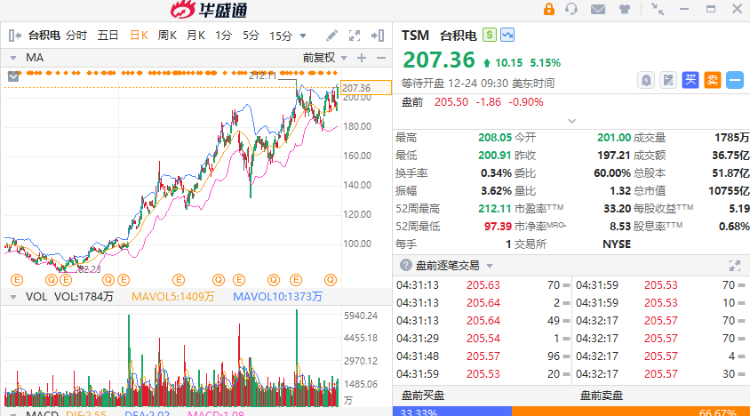Toggle the green dollar sign badge next to TSM
This screenshot has height=416, width=750.
click(489, 35)
